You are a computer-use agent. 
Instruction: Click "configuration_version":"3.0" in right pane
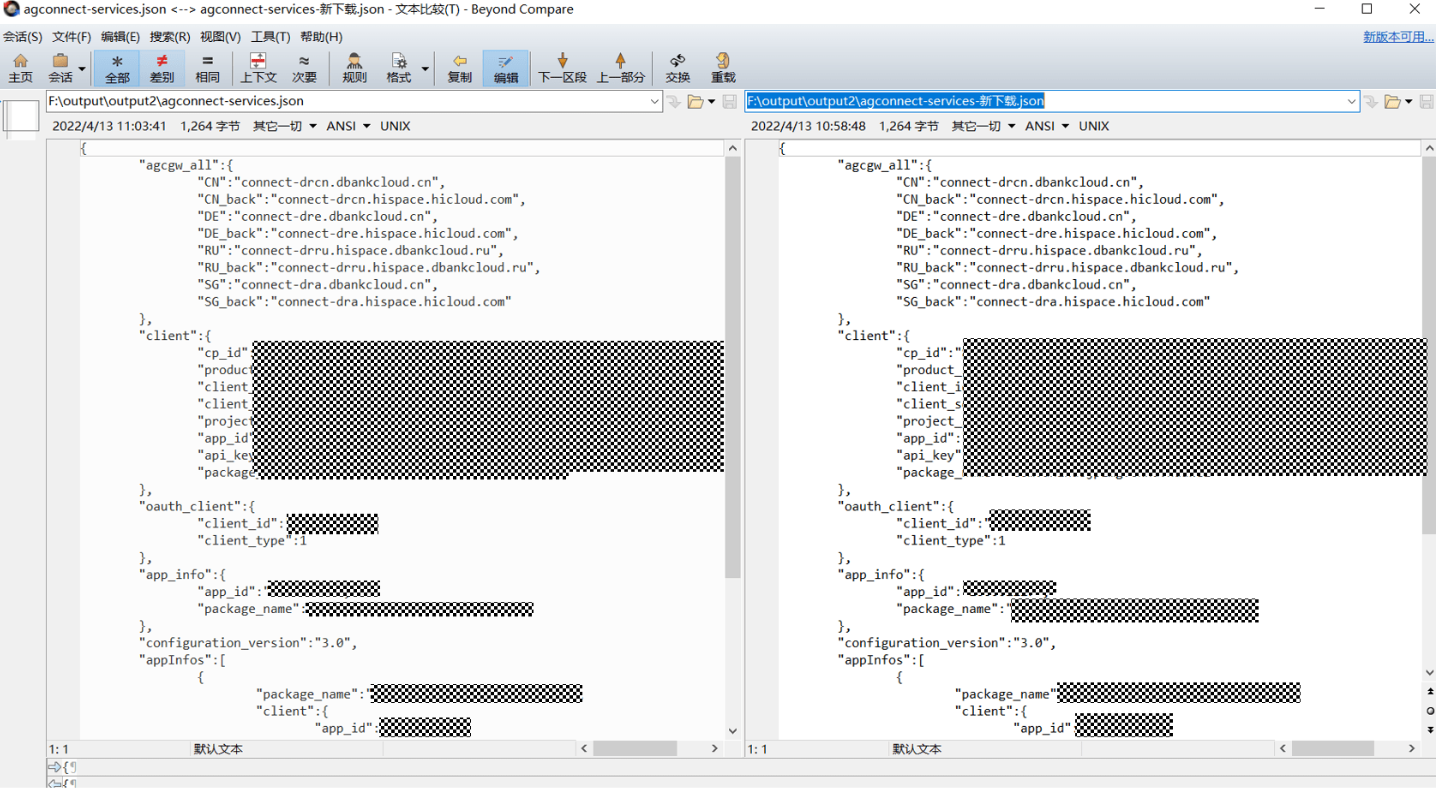[947, 643]
